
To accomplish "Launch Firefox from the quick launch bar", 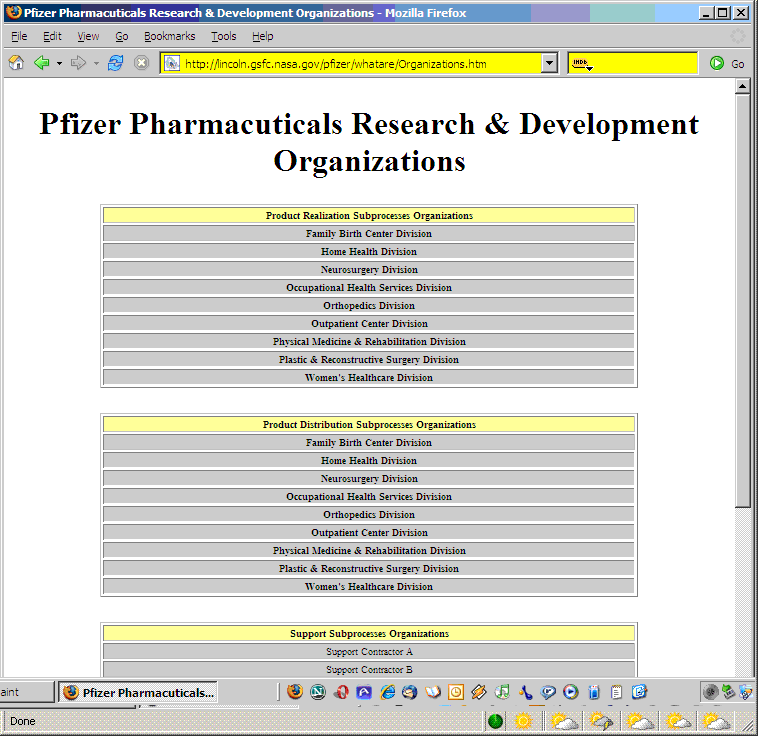I will click(295, 692).
